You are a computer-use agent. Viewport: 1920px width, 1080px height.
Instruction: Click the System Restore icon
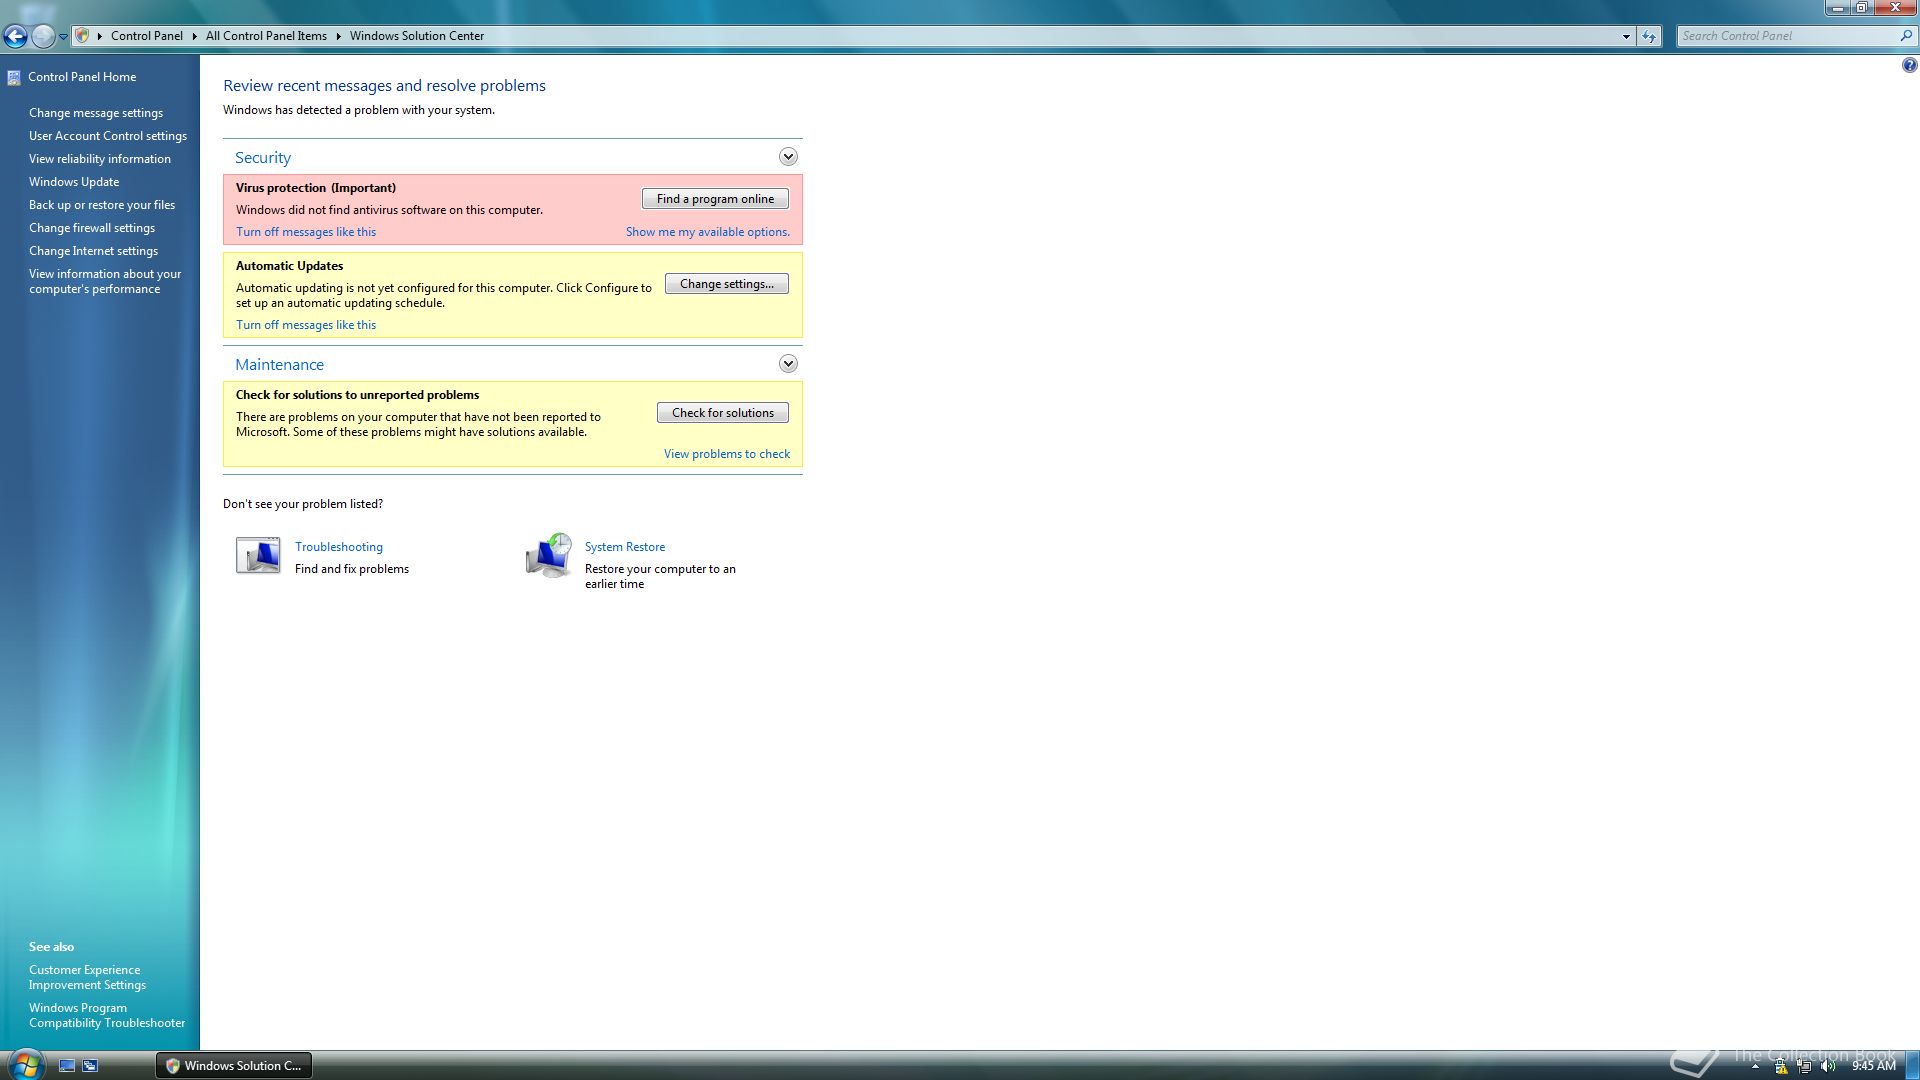(549, 555)
